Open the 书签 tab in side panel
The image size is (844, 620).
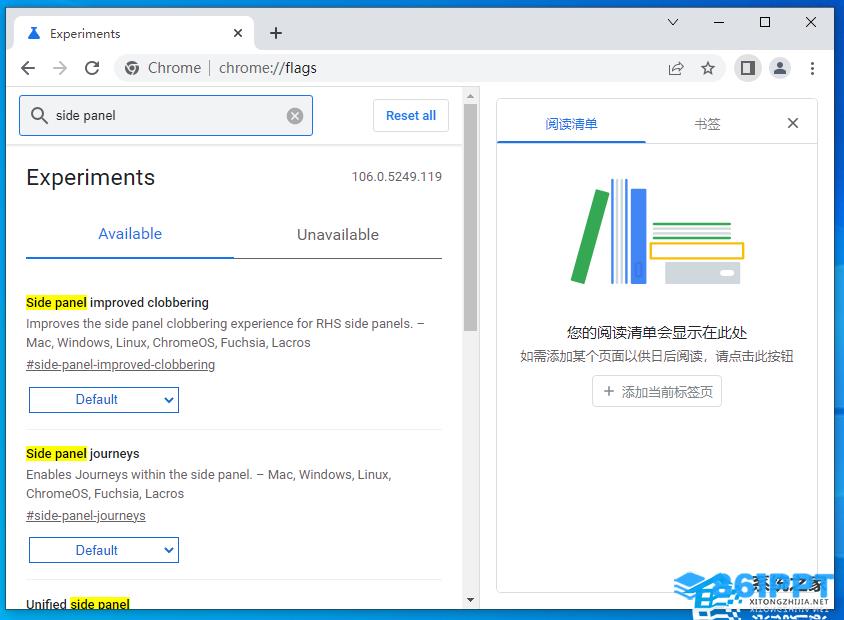[707, 124]
